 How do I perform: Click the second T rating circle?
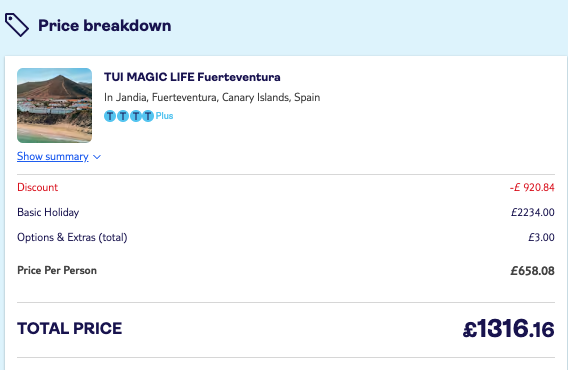(x=123, y=116)
